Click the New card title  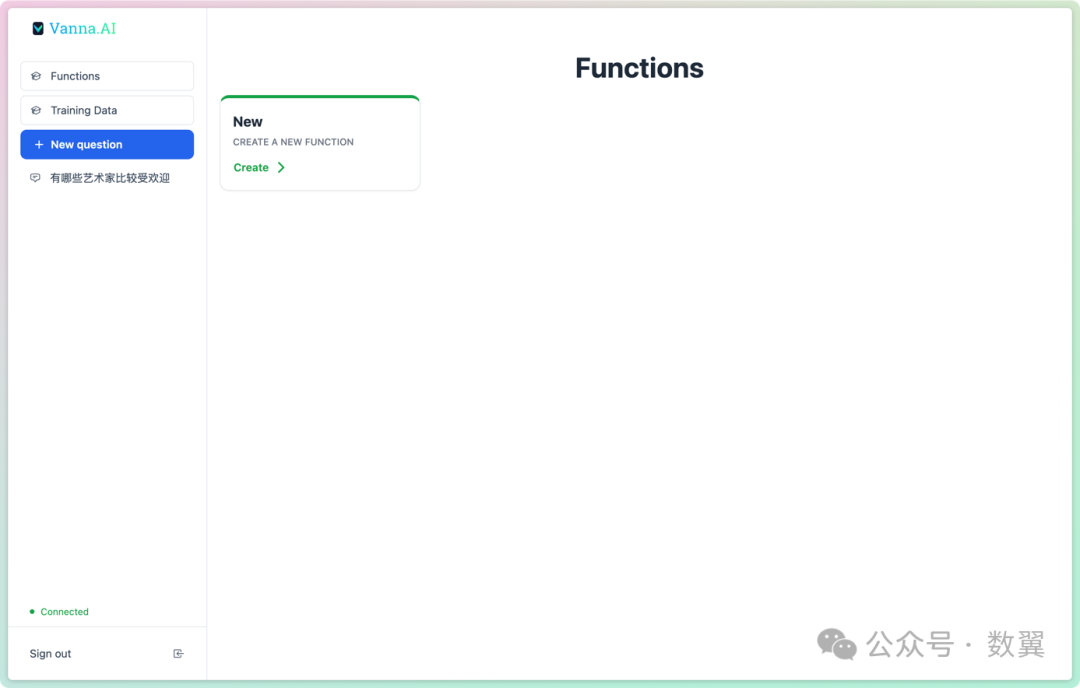click(x=248, y=122)
